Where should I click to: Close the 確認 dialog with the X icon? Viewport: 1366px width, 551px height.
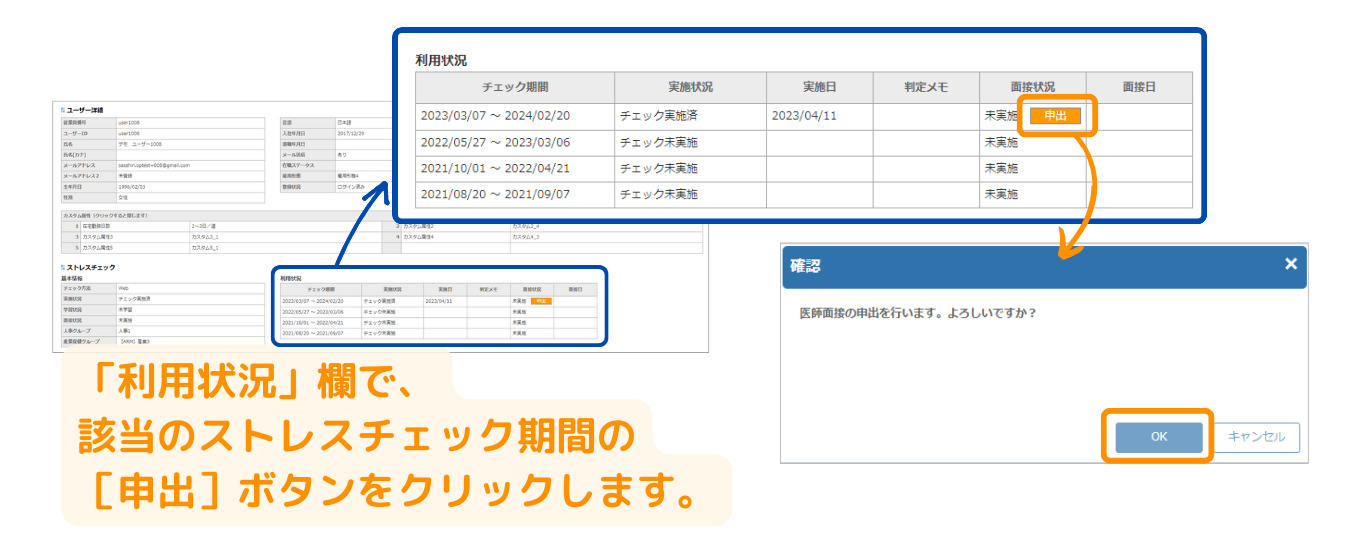(1290, 264)
